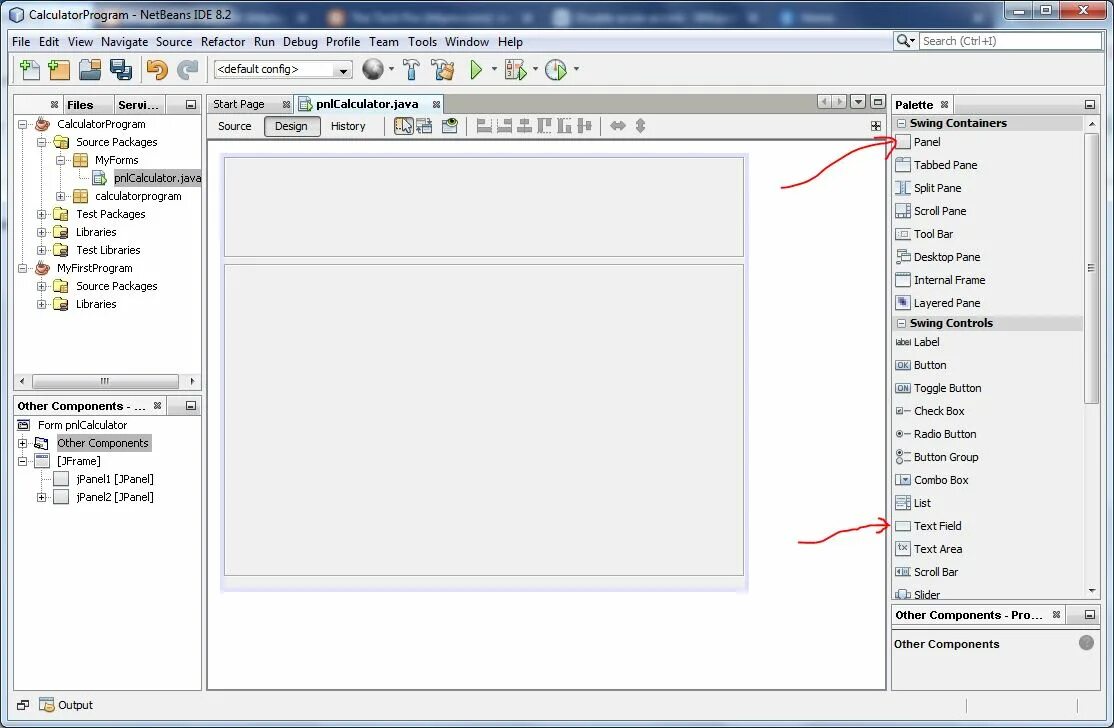Click the center vertically icon
The height and width of the screenshot is (728, 1114).
pyautogui.click(x=584, y=126)
